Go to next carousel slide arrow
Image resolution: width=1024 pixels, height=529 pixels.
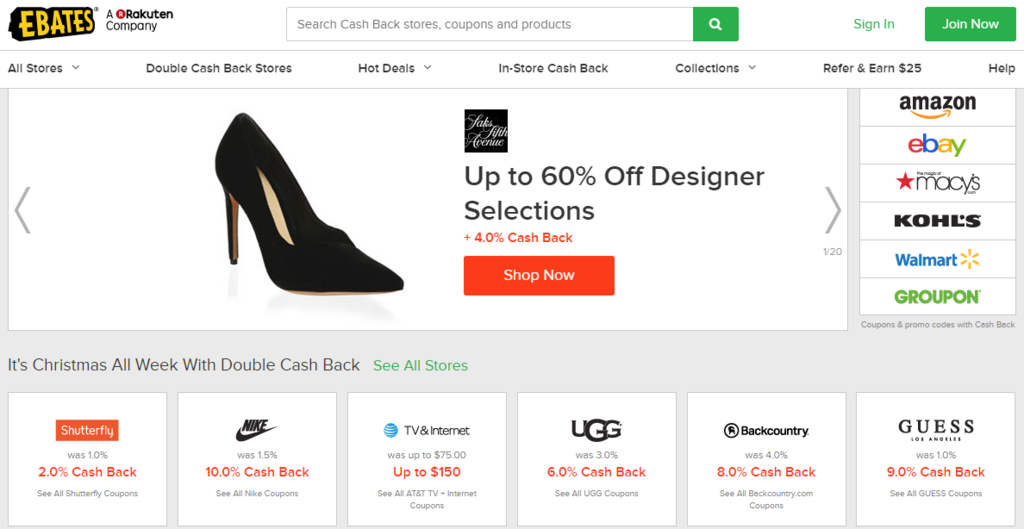point(833,210)
